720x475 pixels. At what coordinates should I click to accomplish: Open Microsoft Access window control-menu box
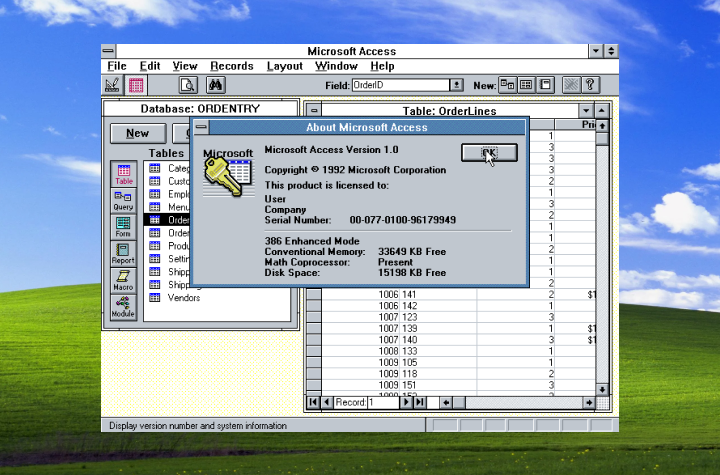click(x=108, y=51)
